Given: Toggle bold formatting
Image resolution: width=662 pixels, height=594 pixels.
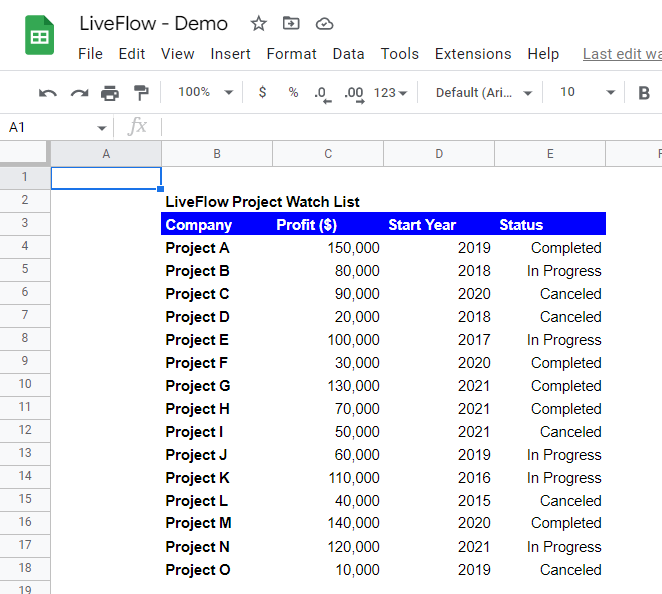Looking at the screenshot, I should (x=644, y=93).
